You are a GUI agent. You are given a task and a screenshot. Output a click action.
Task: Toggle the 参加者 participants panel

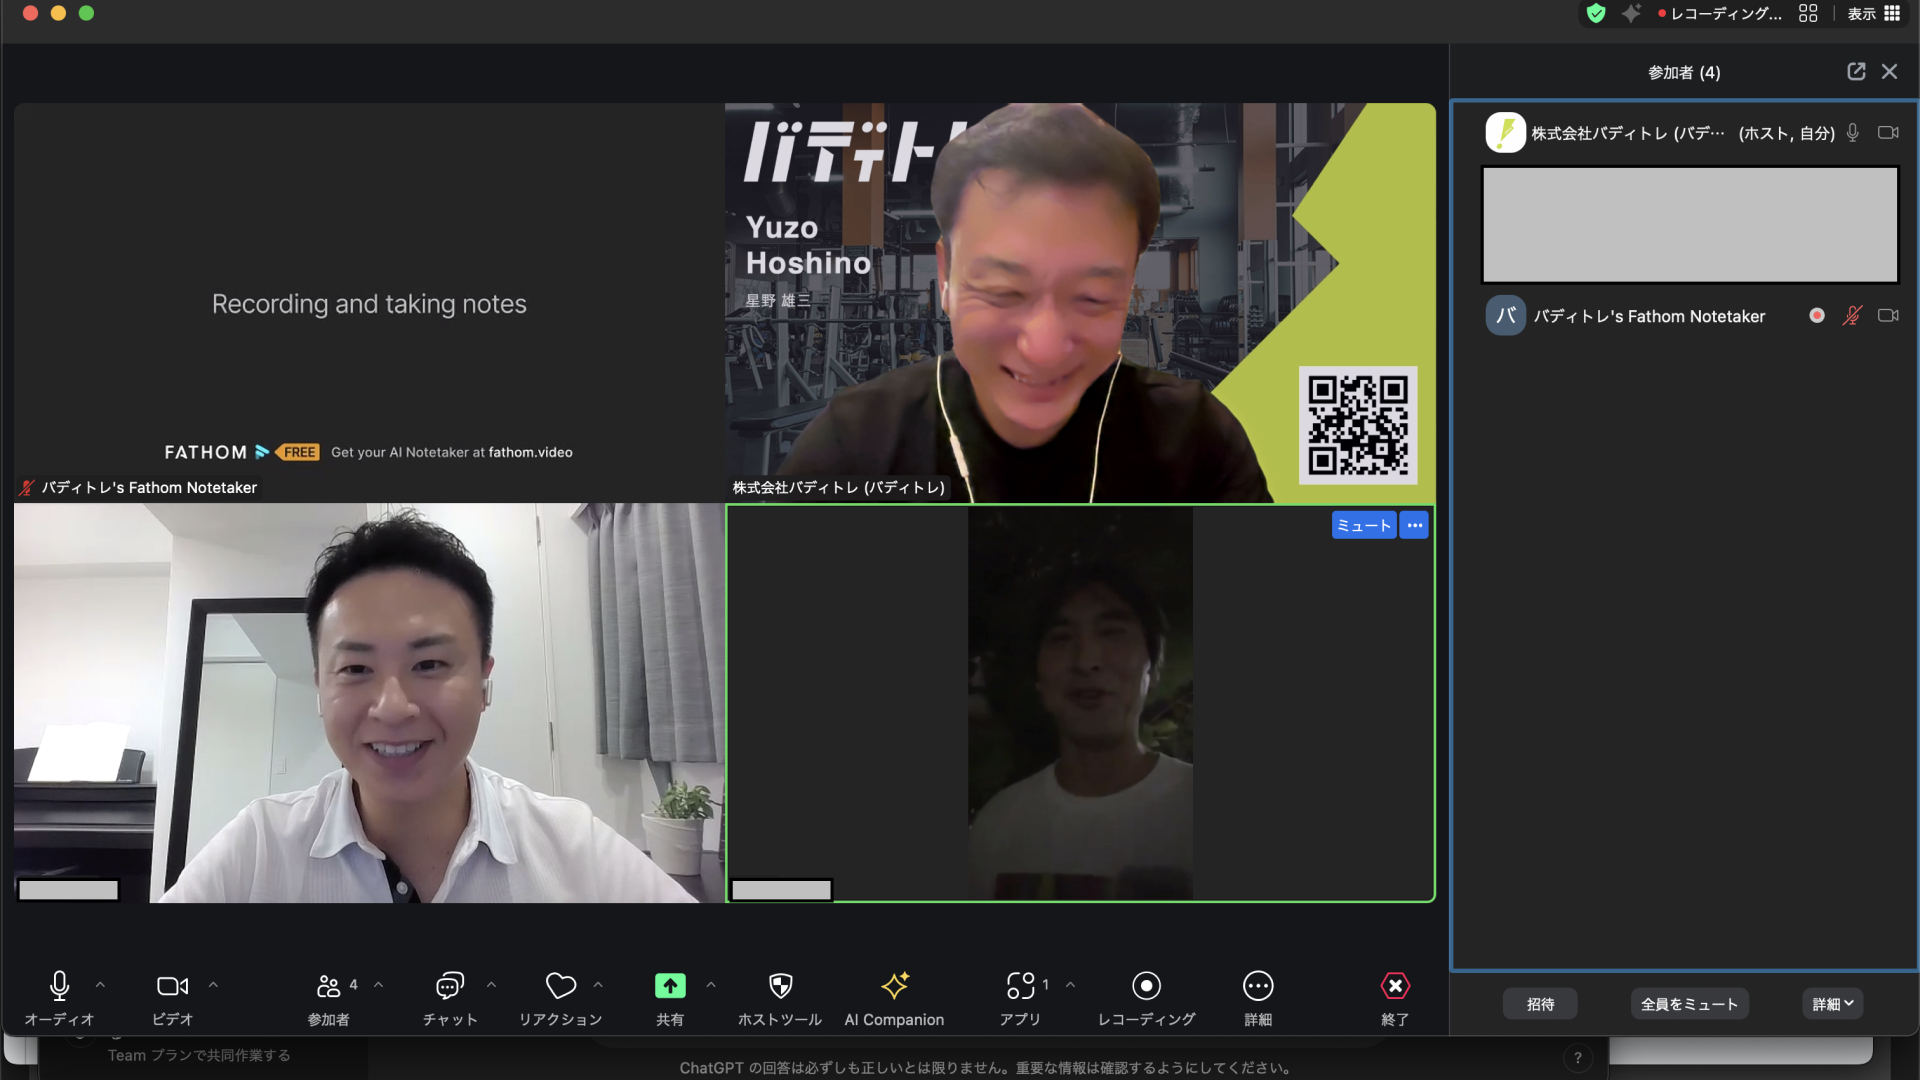[329, 997]
